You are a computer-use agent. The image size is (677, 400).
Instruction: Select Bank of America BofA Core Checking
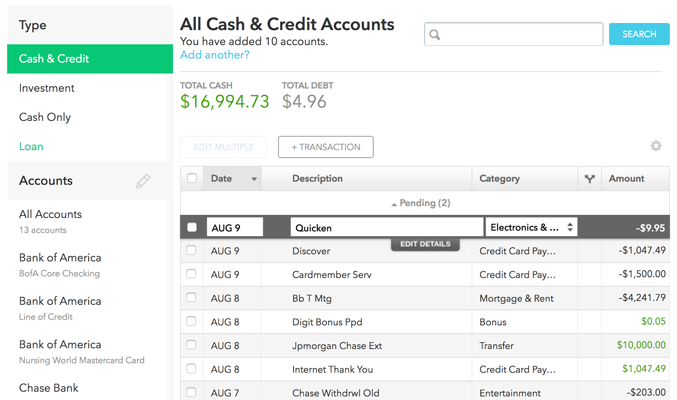[x=60, y=264]
